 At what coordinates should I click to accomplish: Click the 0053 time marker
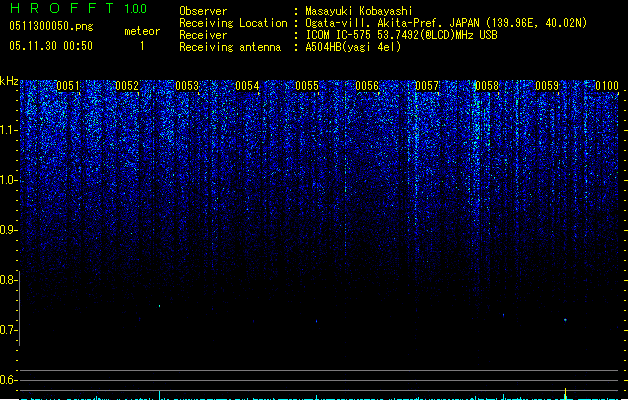[x=187, y=86]
